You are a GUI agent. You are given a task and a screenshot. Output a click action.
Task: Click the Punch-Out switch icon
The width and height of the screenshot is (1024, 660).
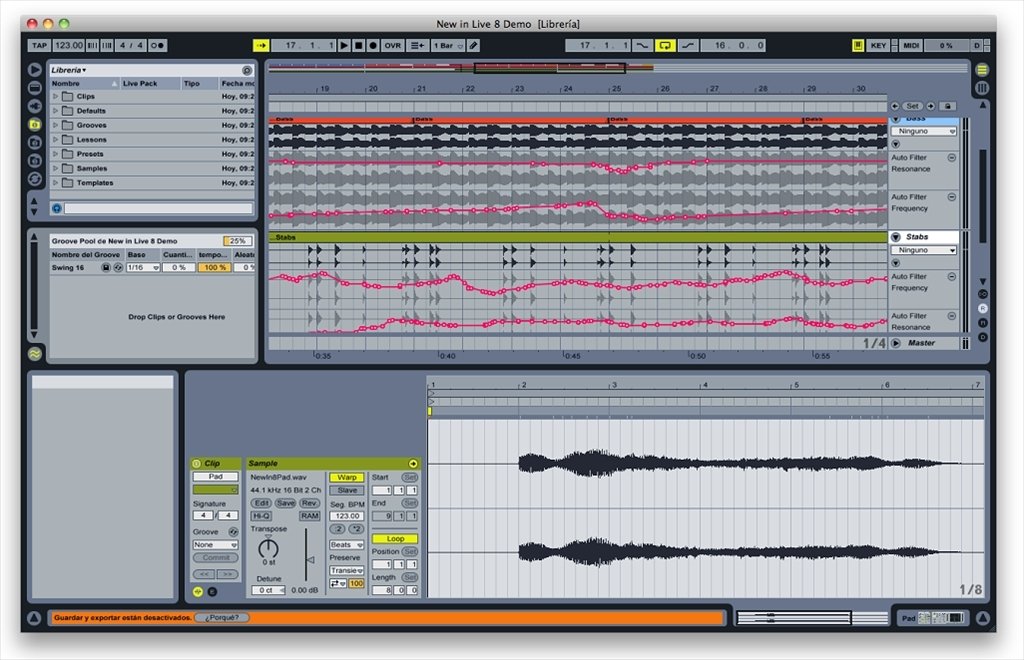[688, 46]
